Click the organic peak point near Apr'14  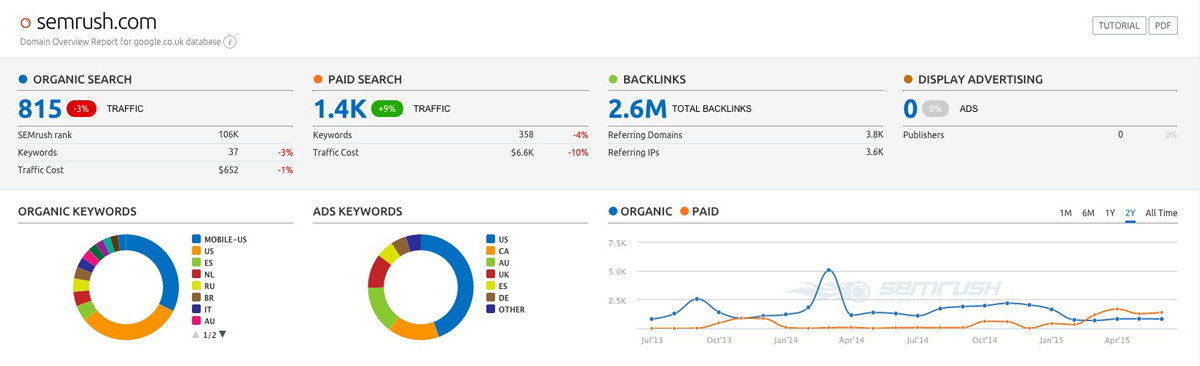(x=829, y=270)
